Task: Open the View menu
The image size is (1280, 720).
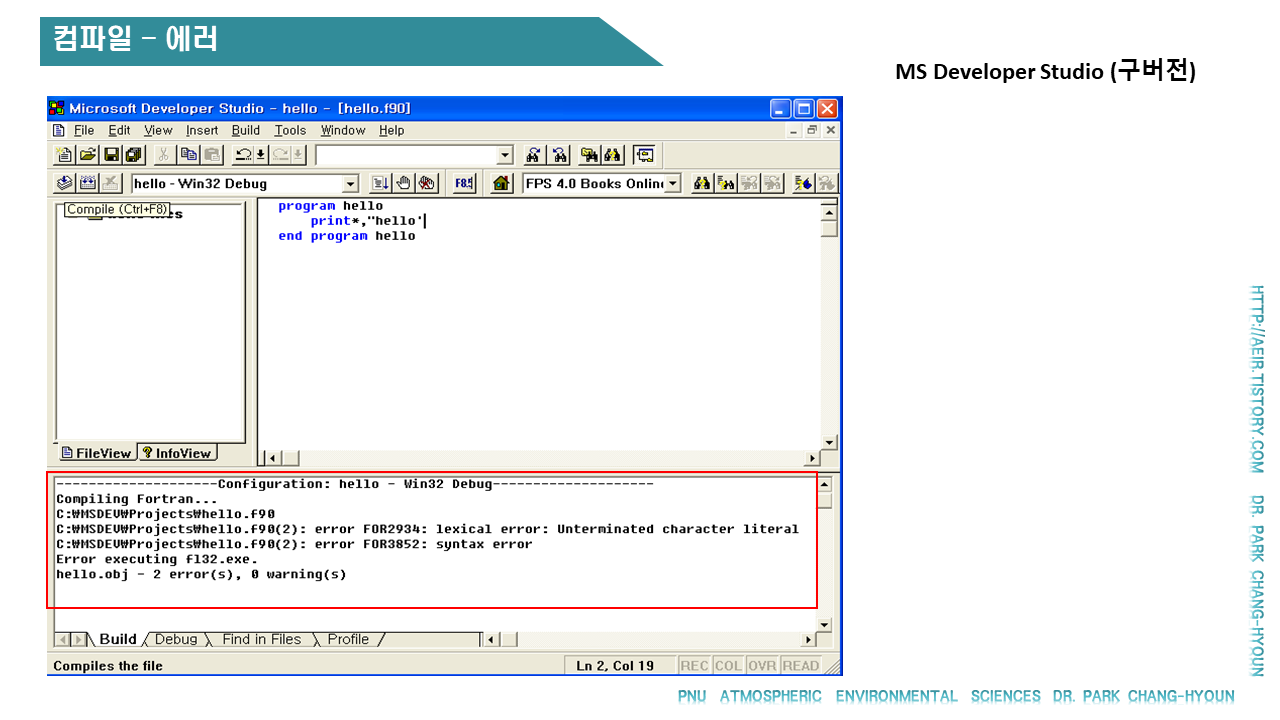Action: [x=158, y=130]
